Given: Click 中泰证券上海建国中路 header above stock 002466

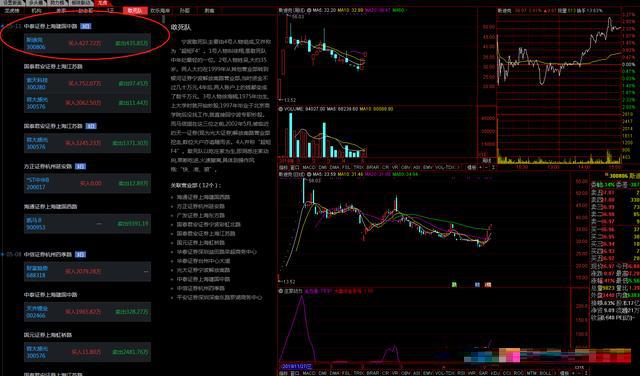Looking at the screenshot, I should 50,295.
